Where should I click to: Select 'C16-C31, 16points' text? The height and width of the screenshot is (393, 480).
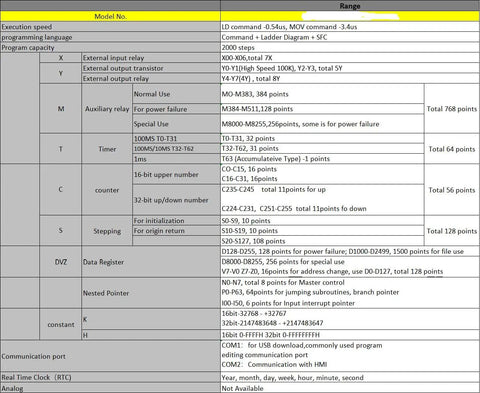pyautogui.click(x=249, y=179)
